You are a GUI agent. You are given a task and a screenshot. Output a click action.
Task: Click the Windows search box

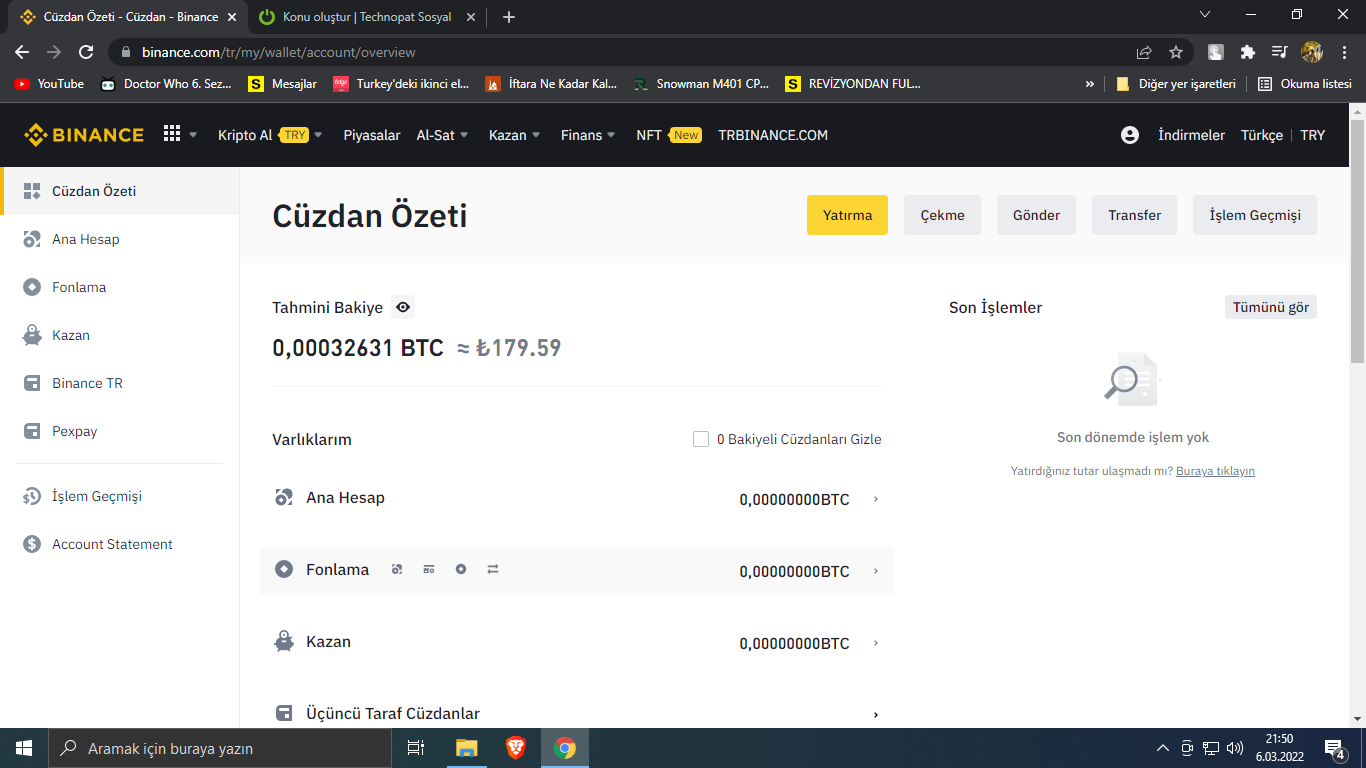pyautogui.click(x=220, y=748)
